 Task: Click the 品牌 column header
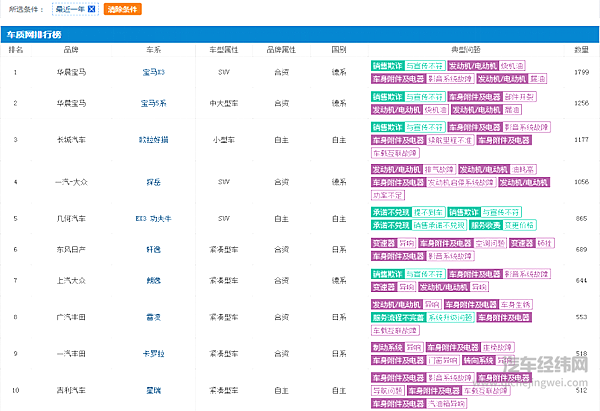(x=71, y=50)
